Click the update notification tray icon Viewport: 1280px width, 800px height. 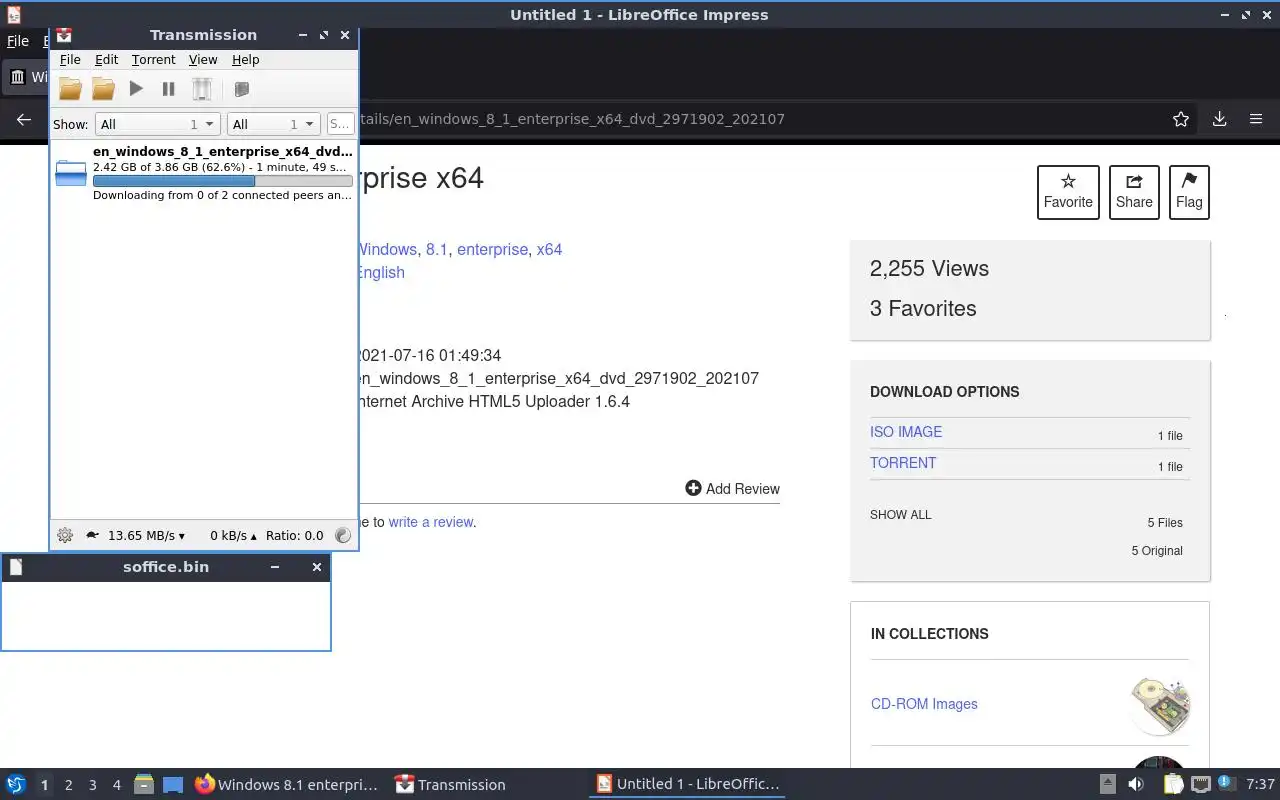1227,784
